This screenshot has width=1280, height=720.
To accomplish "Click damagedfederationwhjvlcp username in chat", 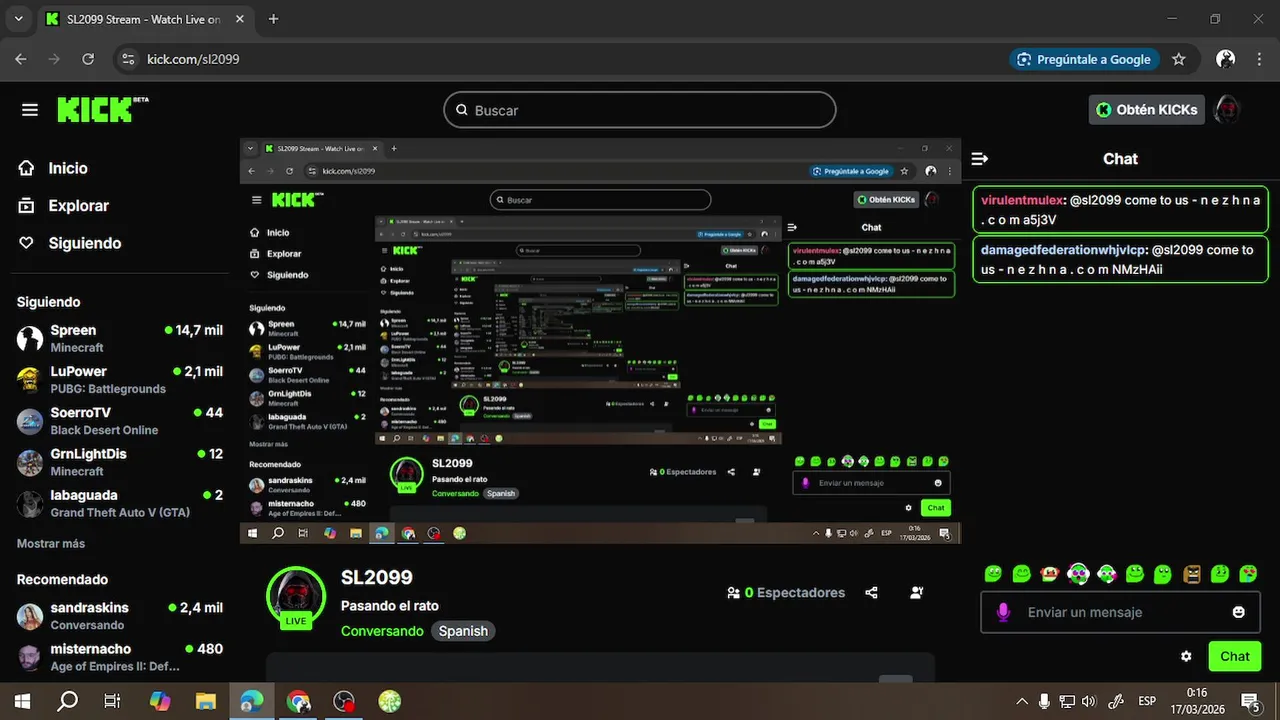I will point(1063,250).
